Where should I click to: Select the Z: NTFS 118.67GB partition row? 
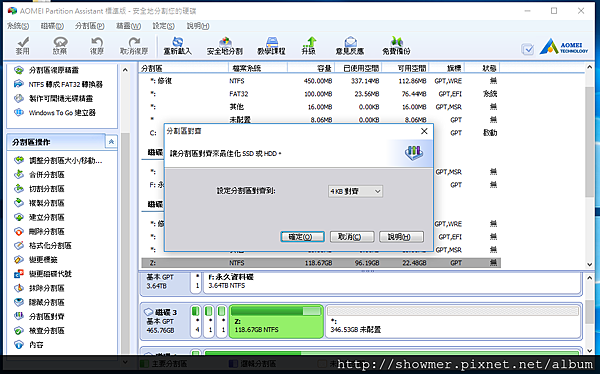tap(321, 263)
